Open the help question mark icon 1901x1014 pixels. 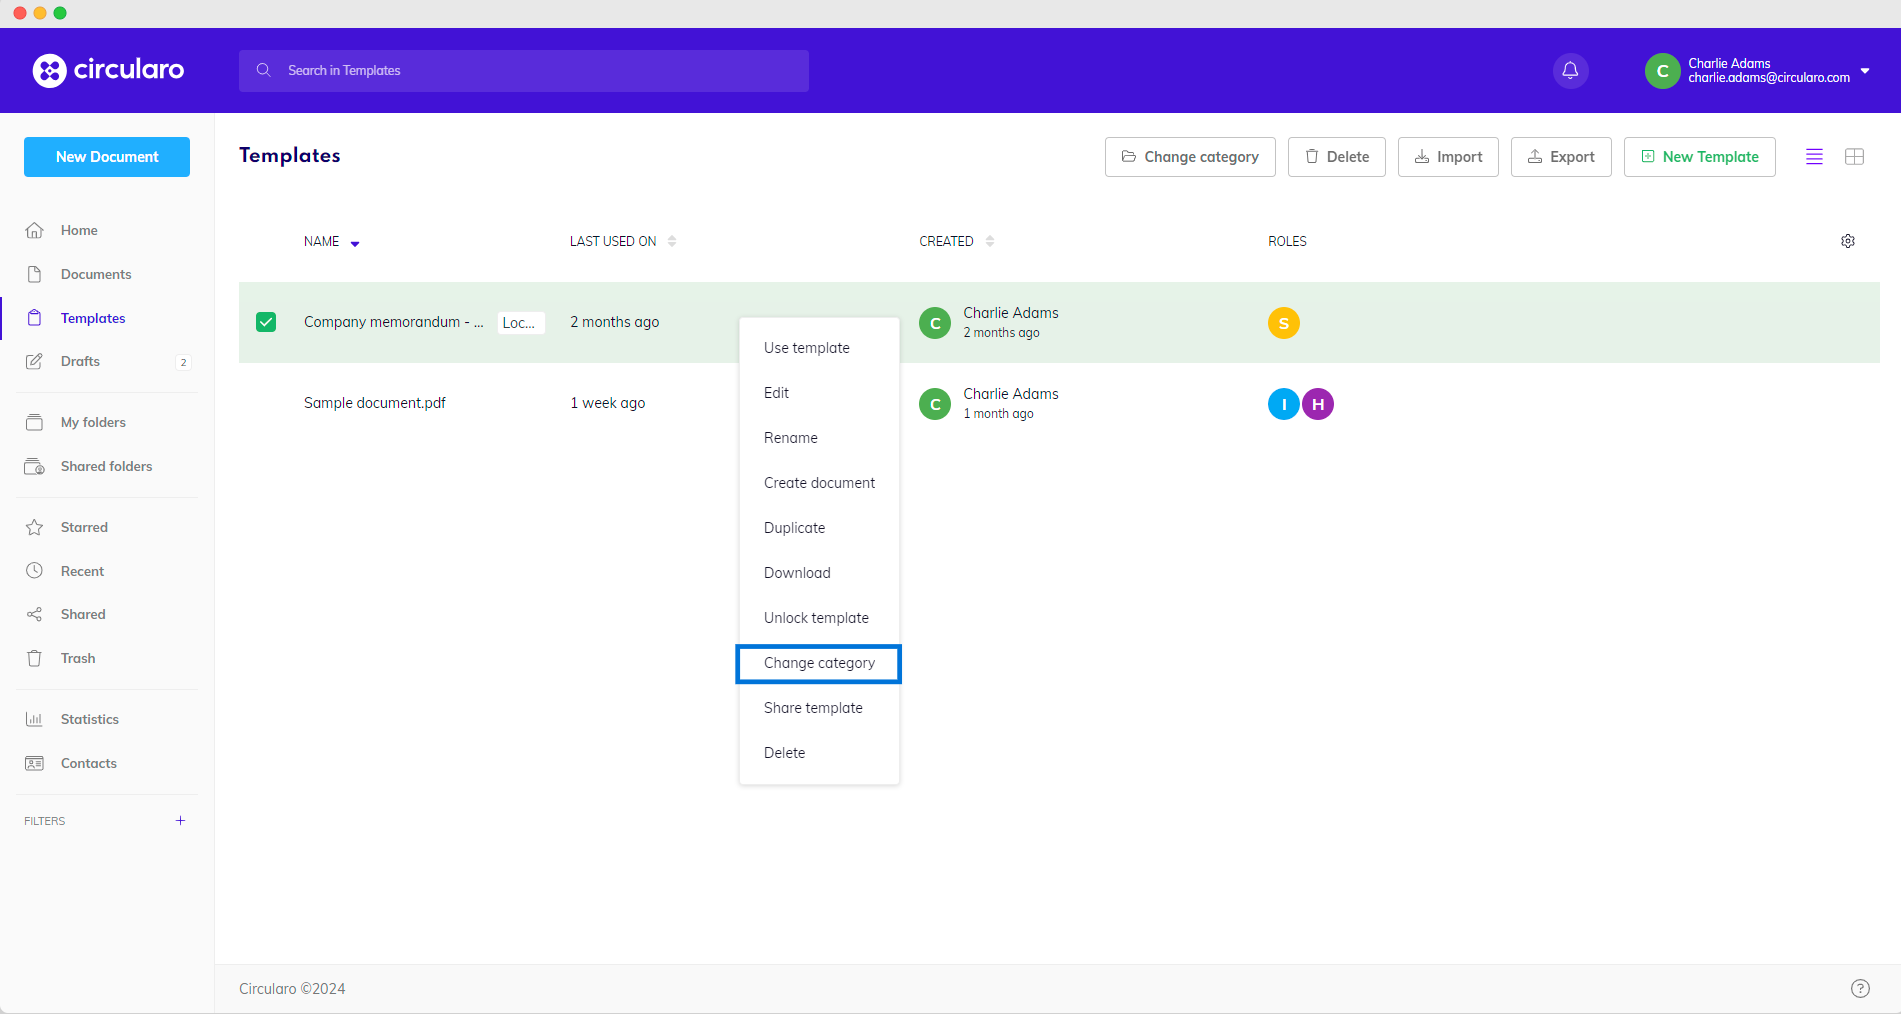coord(1859,988)
